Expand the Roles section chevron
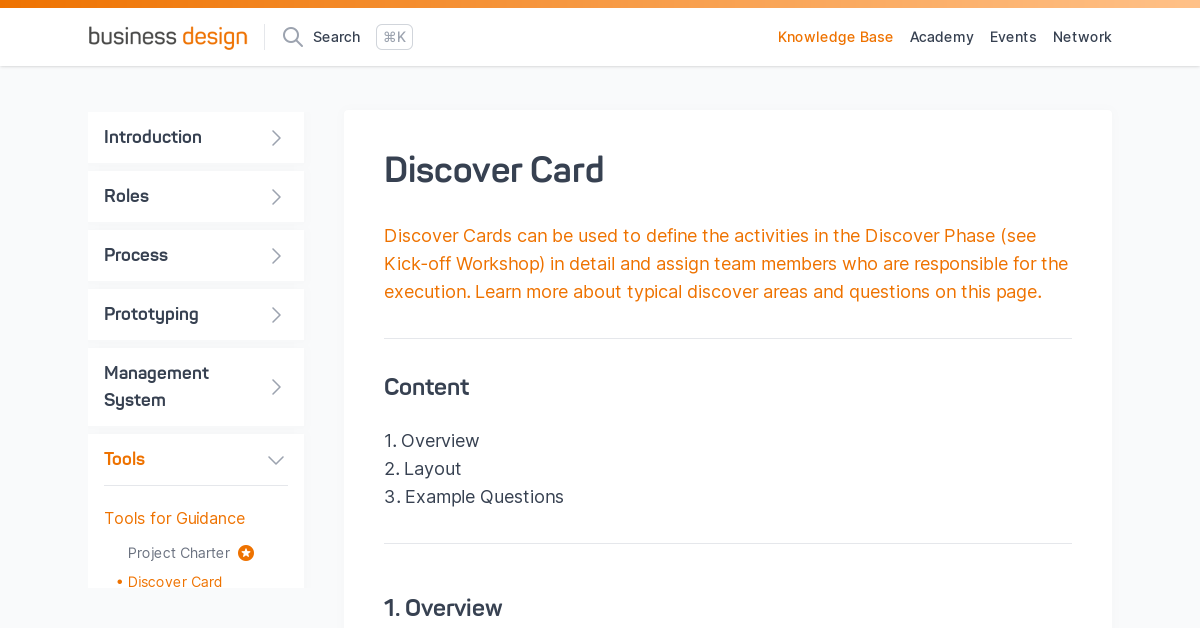Image resolution: width=1200 pixels, height=628 pixels. pyautogui.click(x=277, y=197)
